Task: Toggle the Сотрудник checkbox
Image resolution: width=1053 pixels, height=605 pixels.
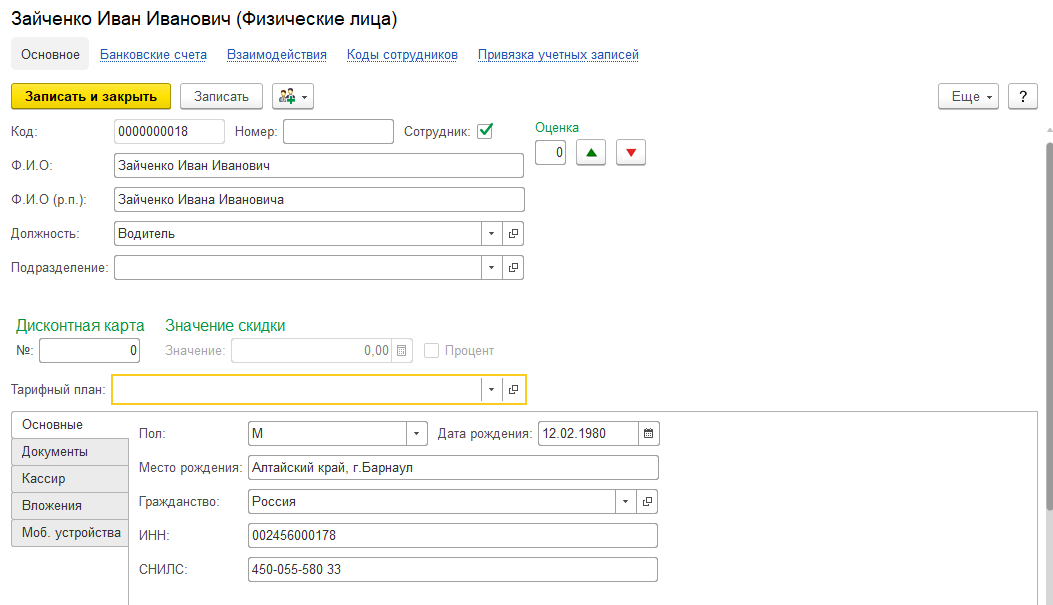Action: (485, 131)
